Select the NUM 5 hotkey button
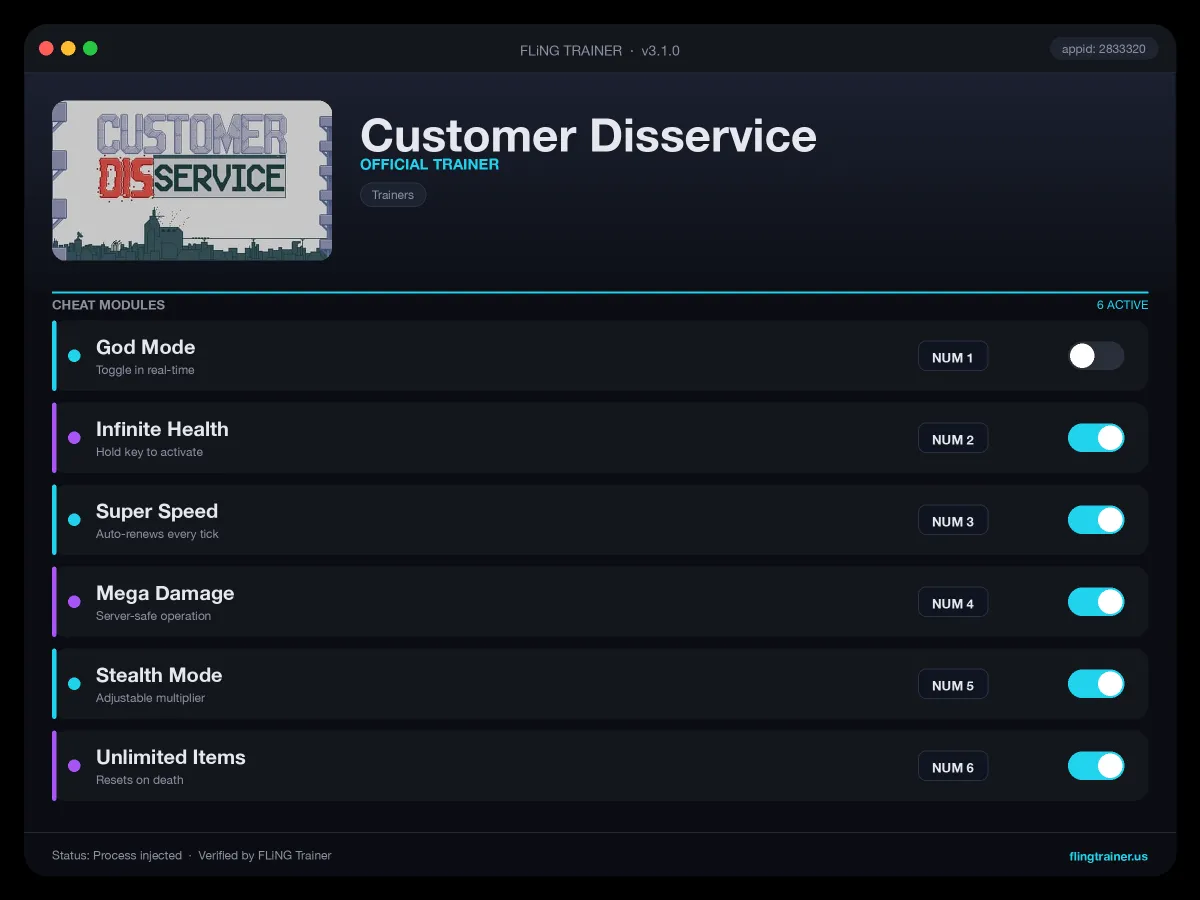1200x900 pixels. [x=953, y=685]
